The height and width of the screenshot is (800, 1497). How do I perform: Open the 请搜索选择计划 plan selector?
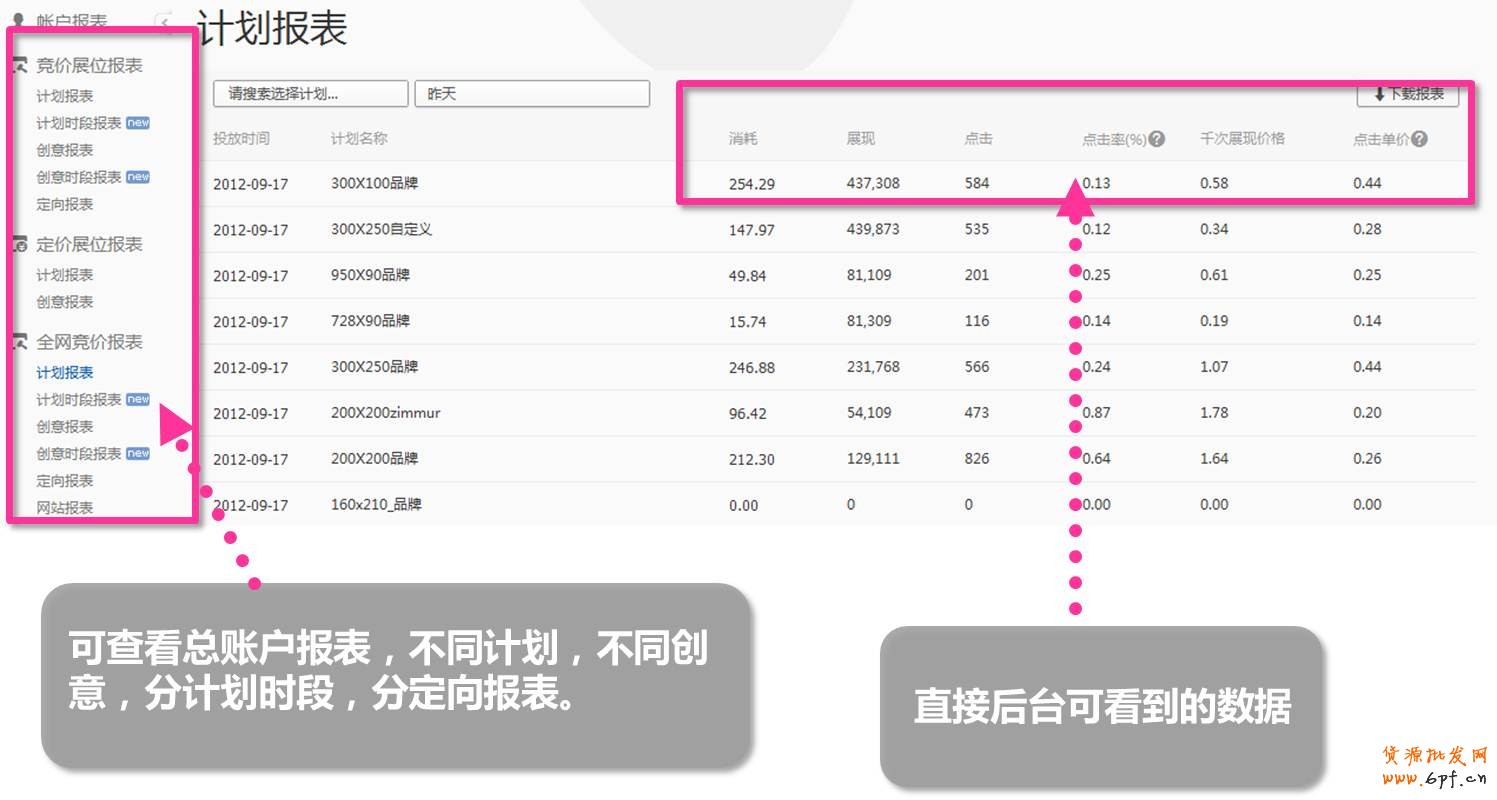pos(310,94)
